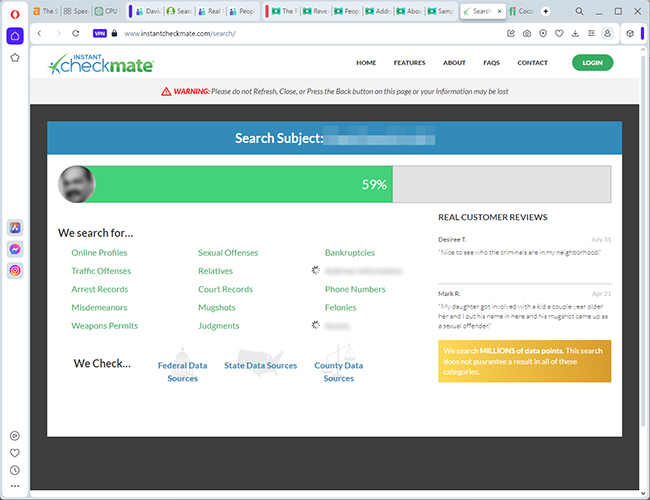Open the player icon in sidebar
Image resolution: width=650 pixels, height=500 pixels.
[x=15, y=436]
